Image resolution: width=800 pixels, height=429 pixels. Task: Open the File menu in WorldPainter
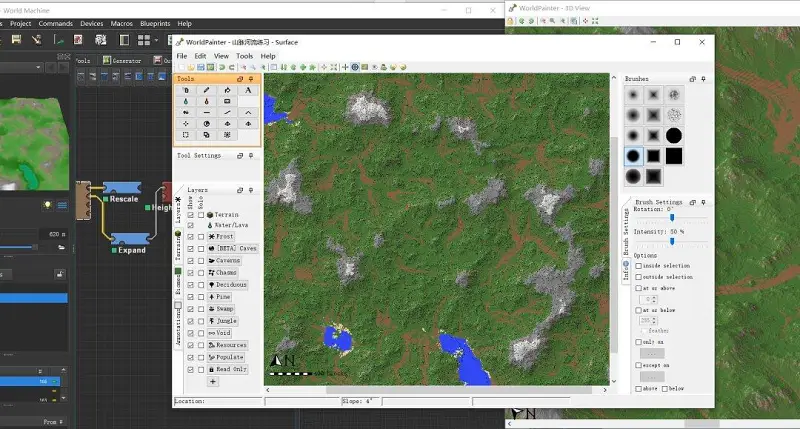(182, 56)
